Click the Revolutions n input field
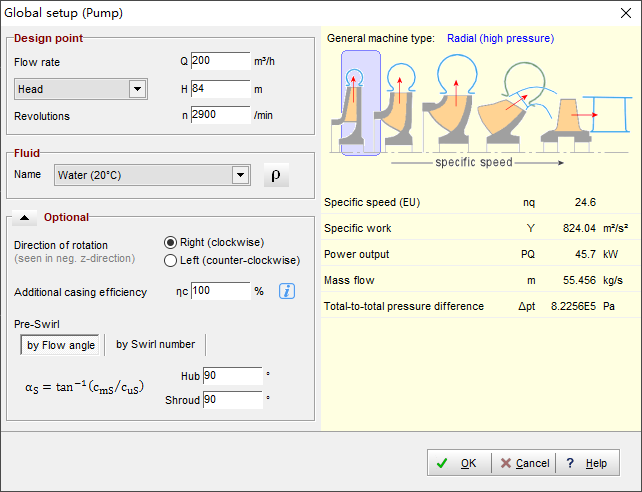This screenshot has height=492, width=642. tap(220, 115)
